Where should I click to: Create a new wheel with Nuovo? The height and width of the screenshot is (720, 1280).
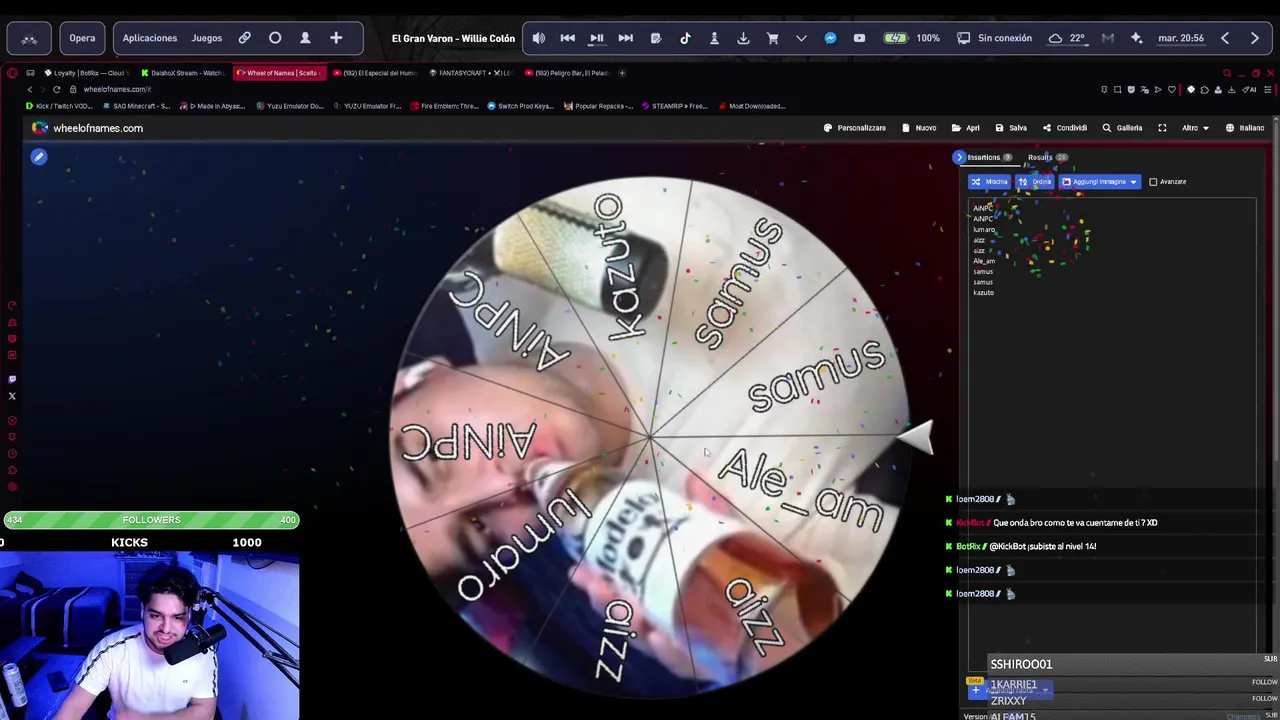click(x=919, y=128)
